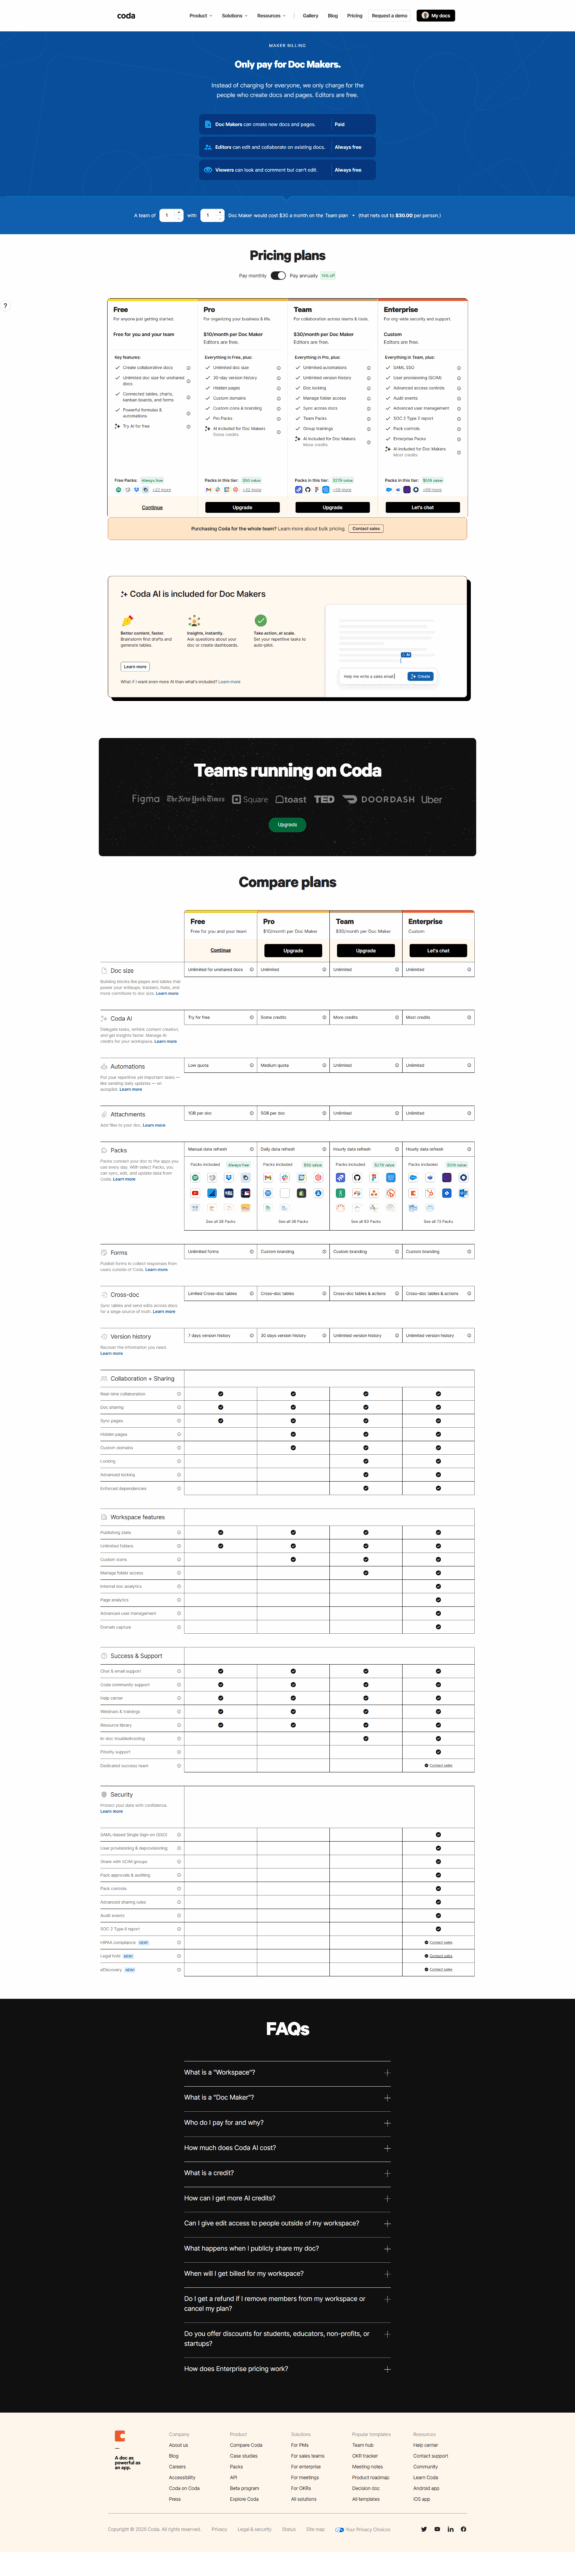Click the avatar icon on My docs button
575x2560 pixels.
coord(425,15)
